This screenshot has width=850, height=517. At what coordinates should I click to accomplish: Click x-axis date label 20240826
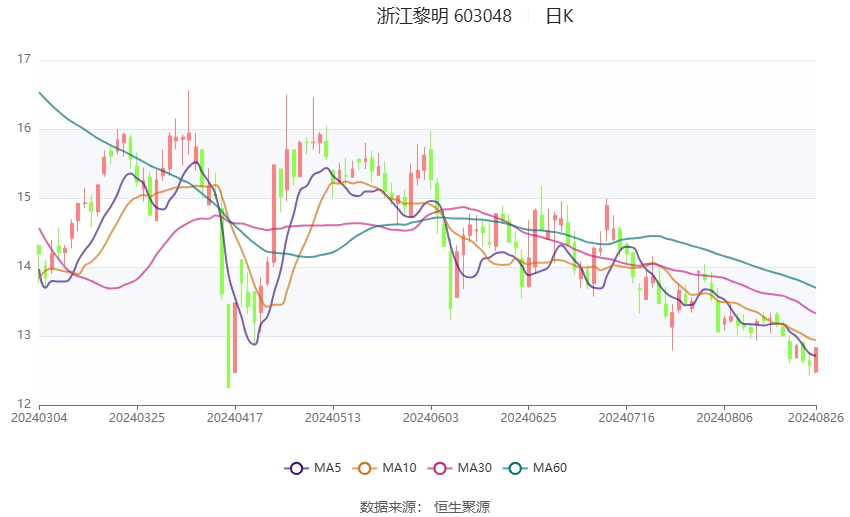816,418
